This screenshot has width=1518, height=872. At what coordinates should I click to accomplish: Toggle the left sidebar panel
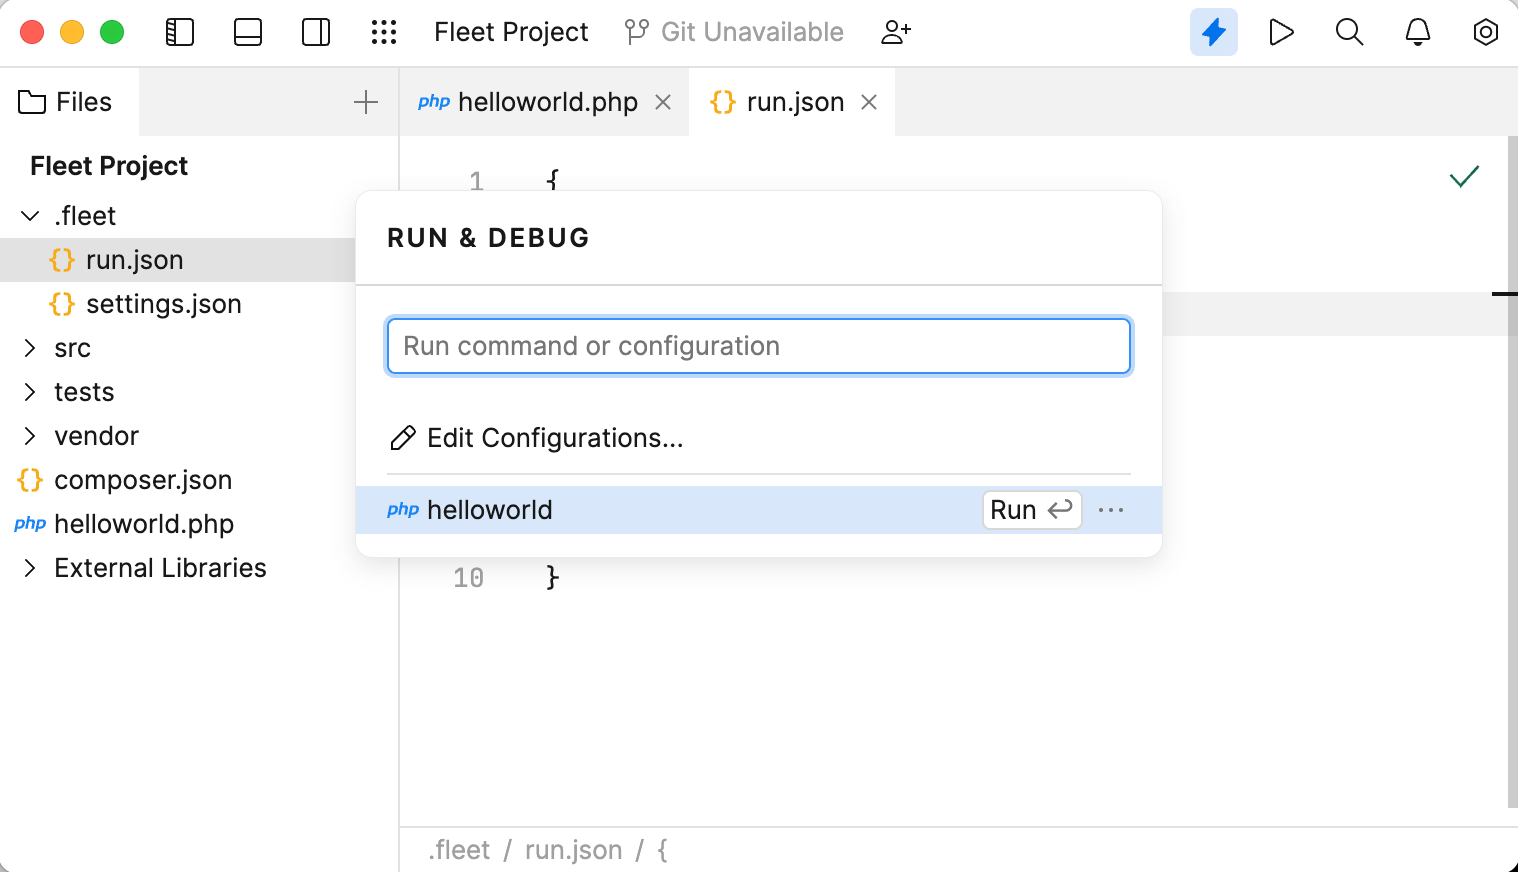pyautogui.click(x=180, y=32)
